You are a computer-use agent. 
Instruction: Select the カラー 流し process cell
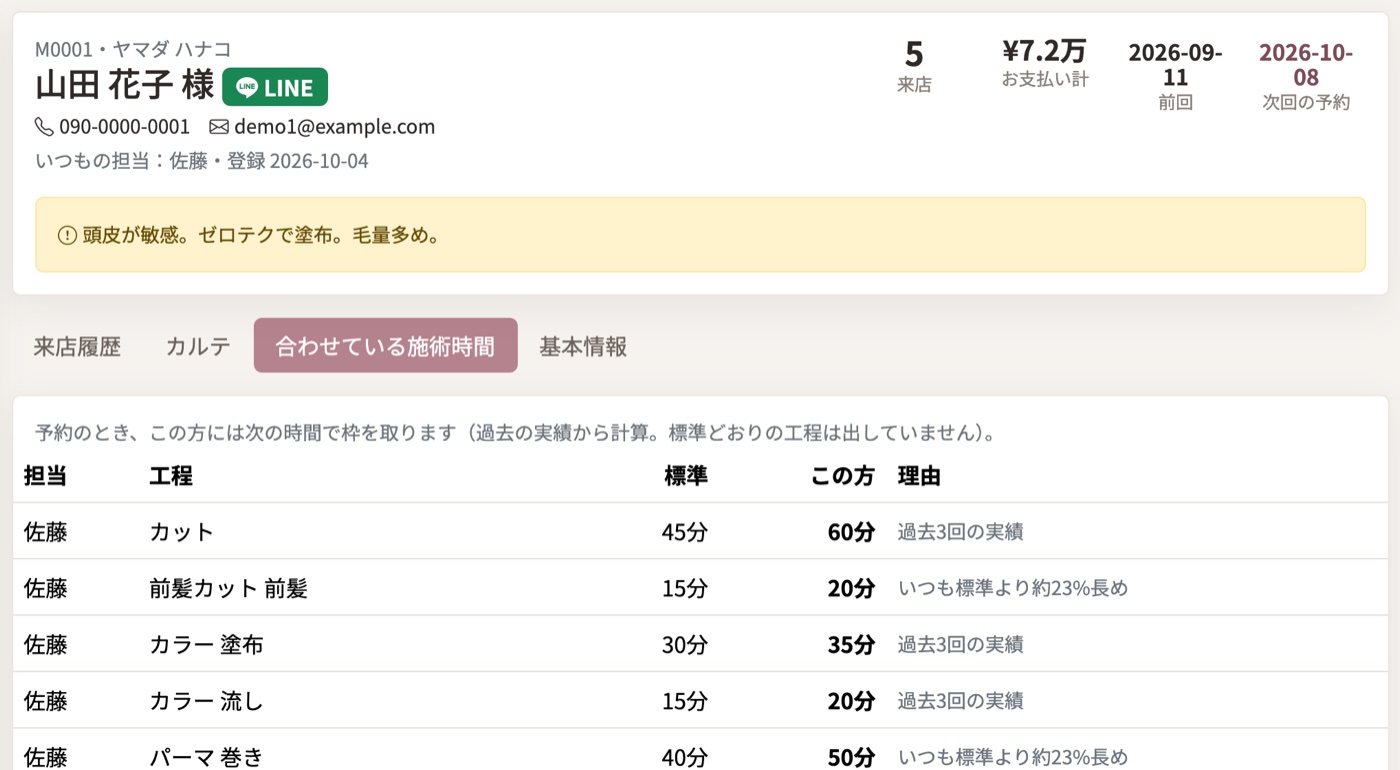pos(206,701)
